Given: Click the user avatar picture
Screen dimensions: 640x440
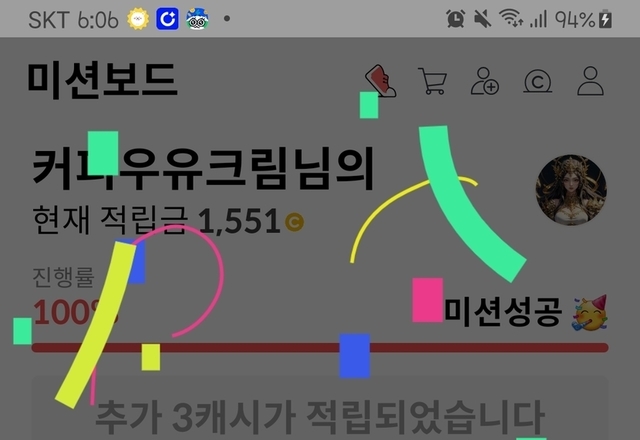Looking at the screenshot, I should (x=571, y=190).
